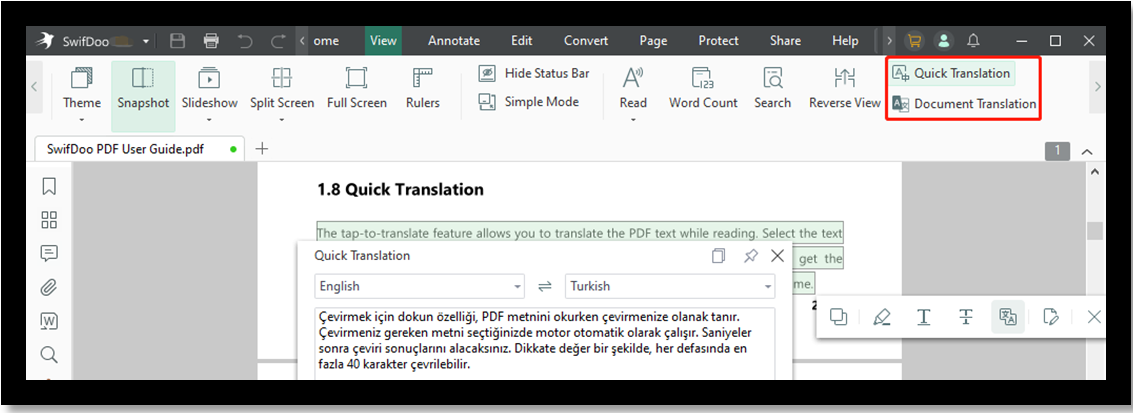This screenshot has height=413, width=1133.
Task: Click the Reverse View tool
Action: [x=845, y=87]
